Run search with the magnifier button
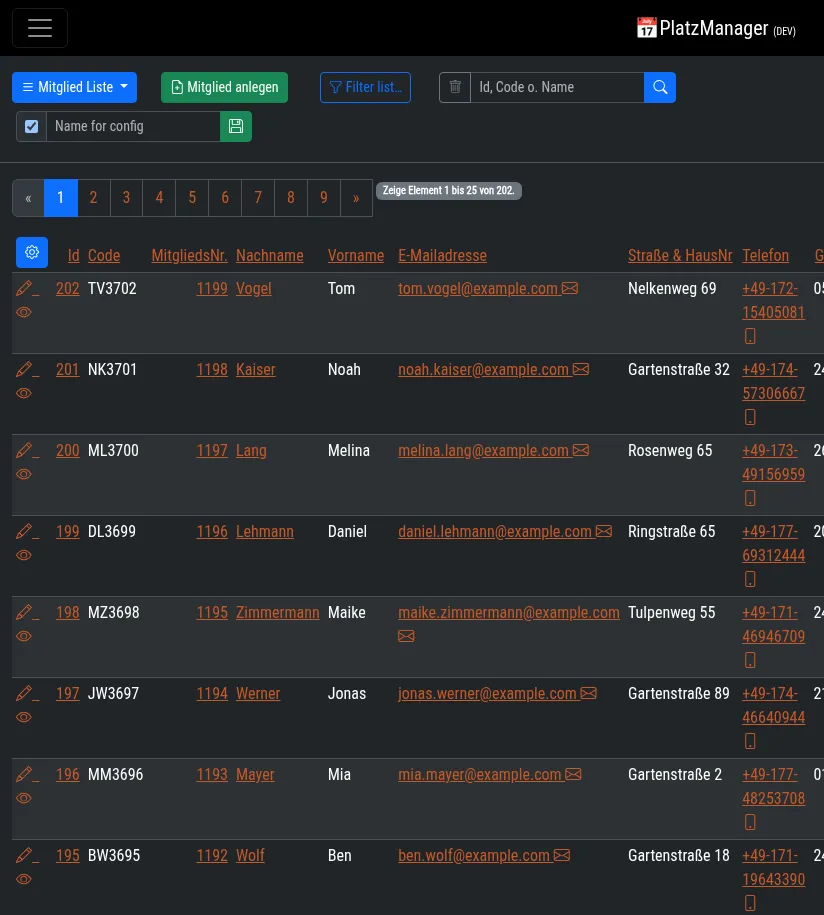Image resolution: width=824 pixels, height=915 pixels. (x=660, y=88)
